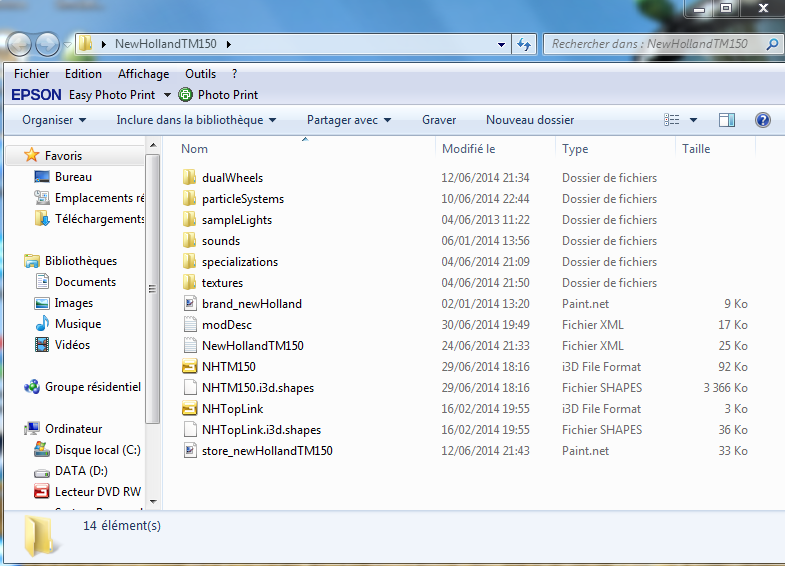Open the Easy Photo Print dropdown arrow
Viewport: 785px width, 566px height.
coord(167,95)
